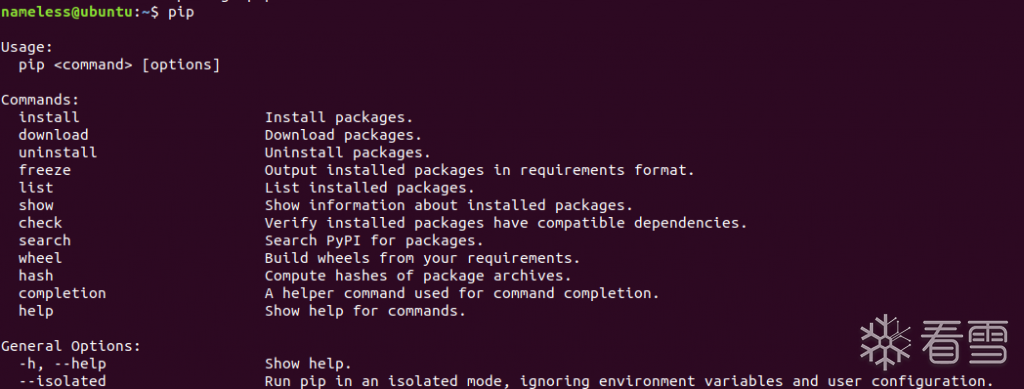Click the 'help' command under Commands
Image resolution: width=1024 pixels, height=389 pixels.
tap(36, 311)
